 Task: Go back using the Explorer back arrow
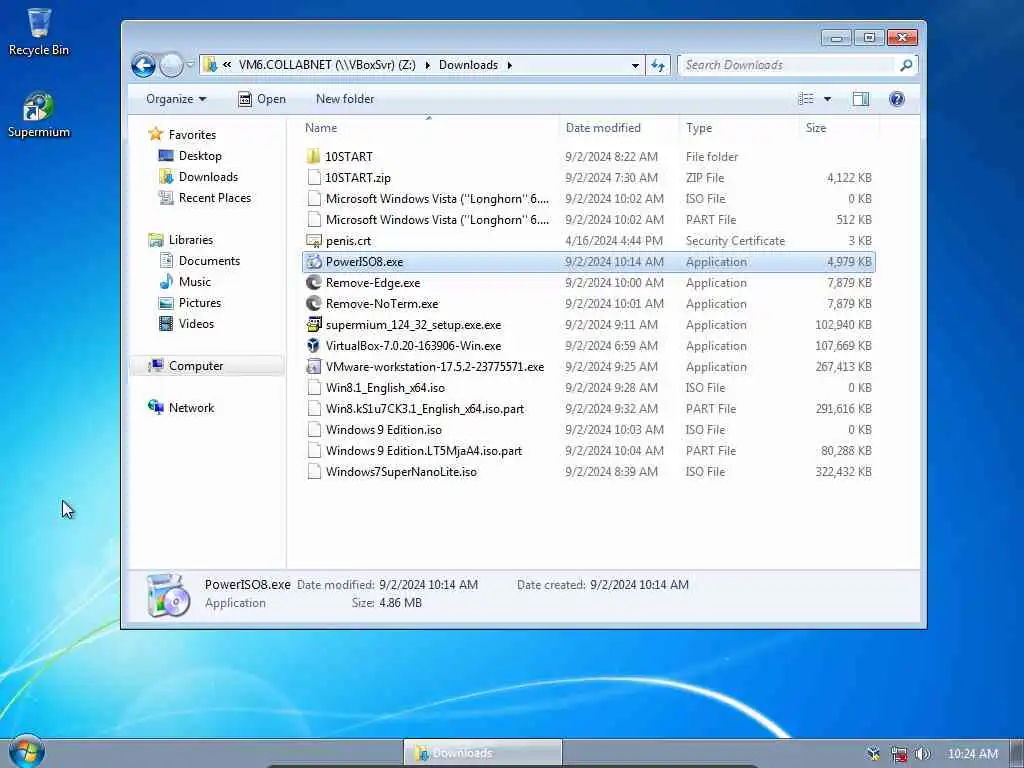143,65
